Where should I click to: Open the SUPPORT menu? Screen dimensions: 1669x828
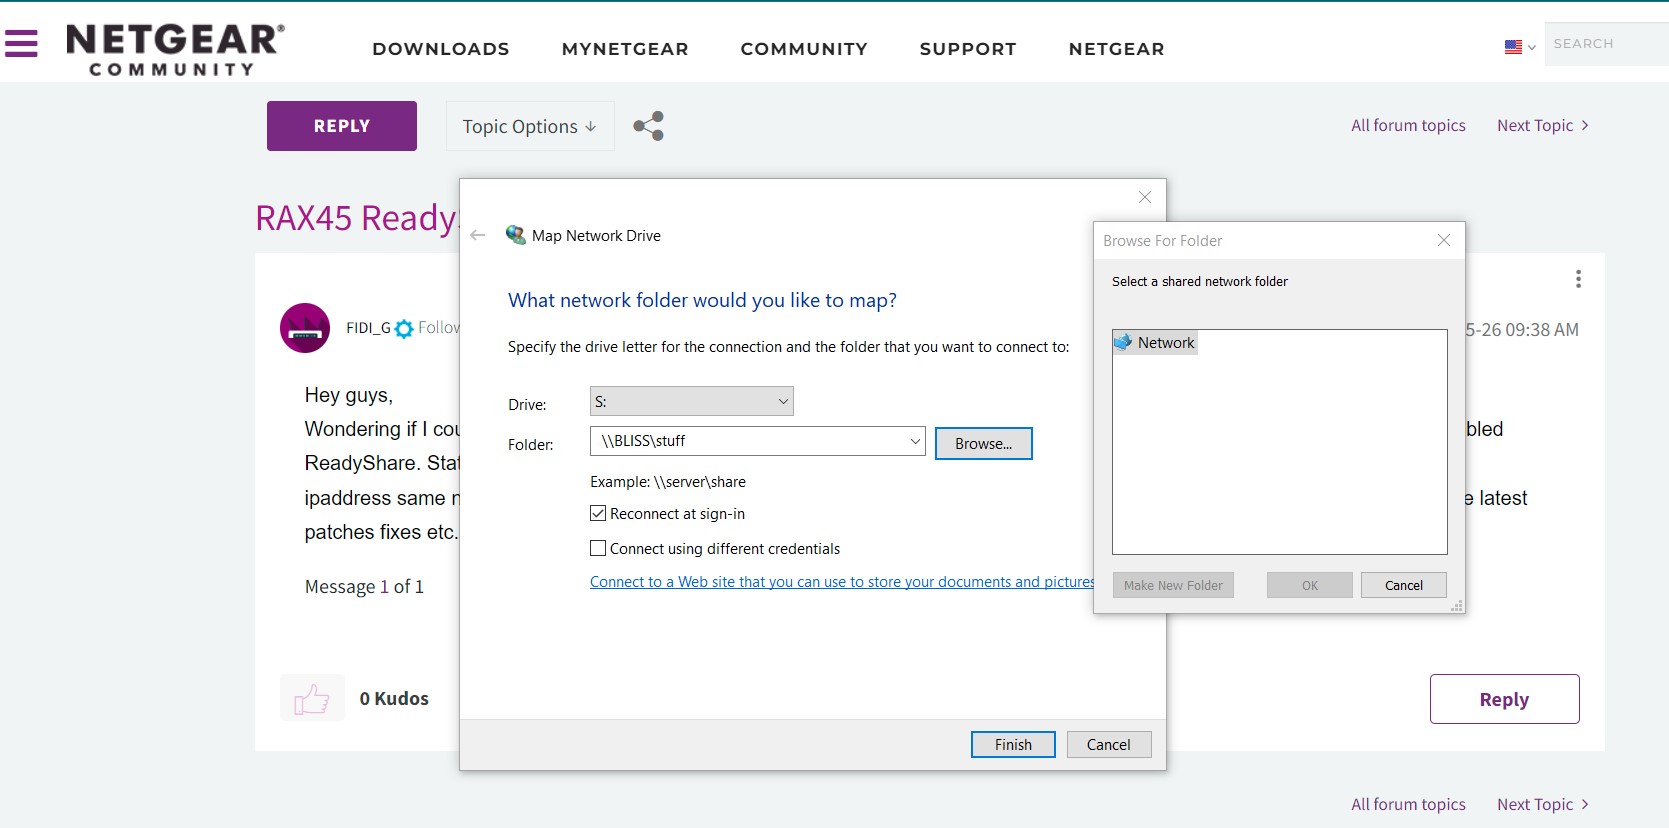click(968, 49)
